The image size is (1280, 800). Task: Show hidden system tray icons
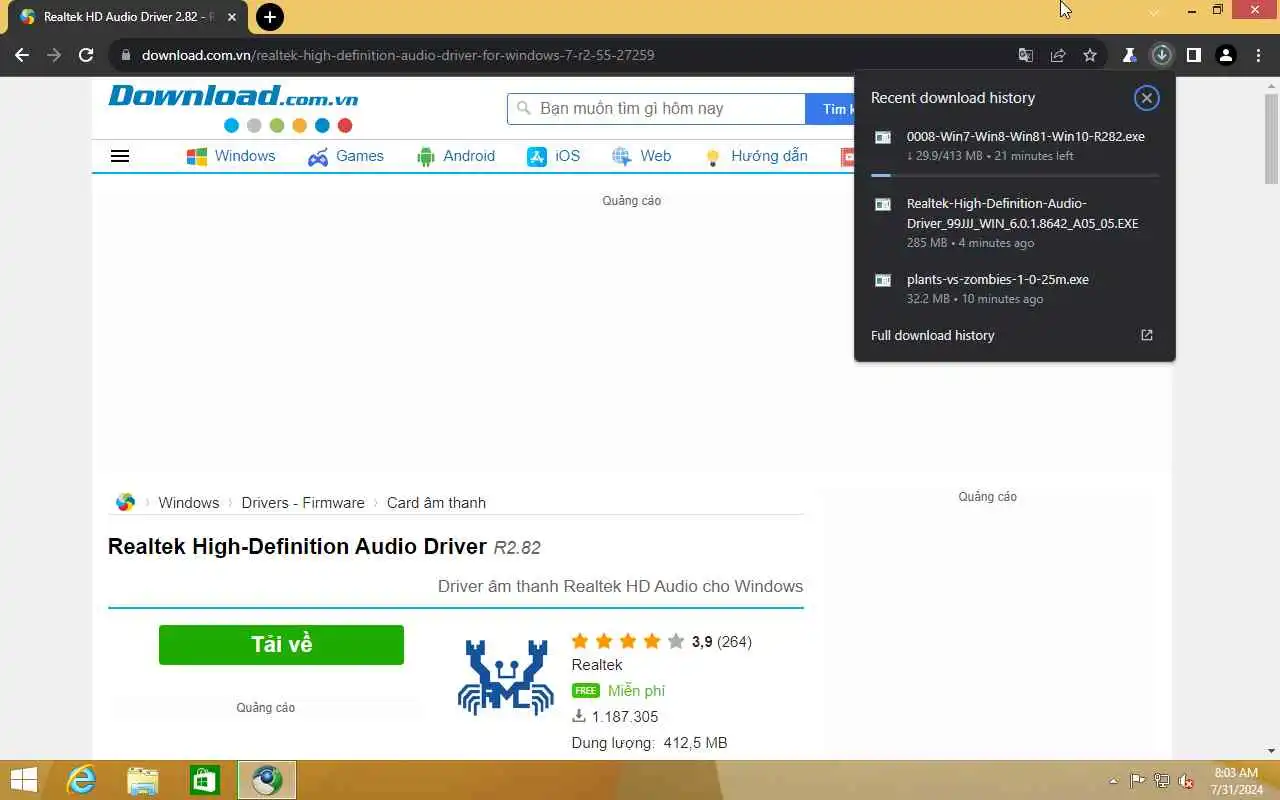tap(1114, 781)
